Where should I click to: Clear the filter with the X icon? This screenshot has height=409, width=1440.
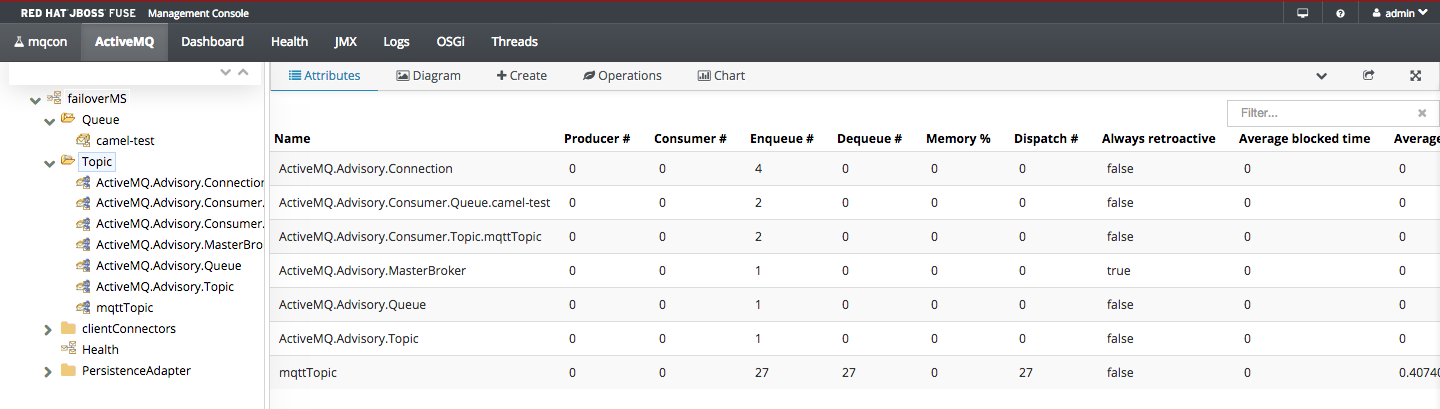1422,113
